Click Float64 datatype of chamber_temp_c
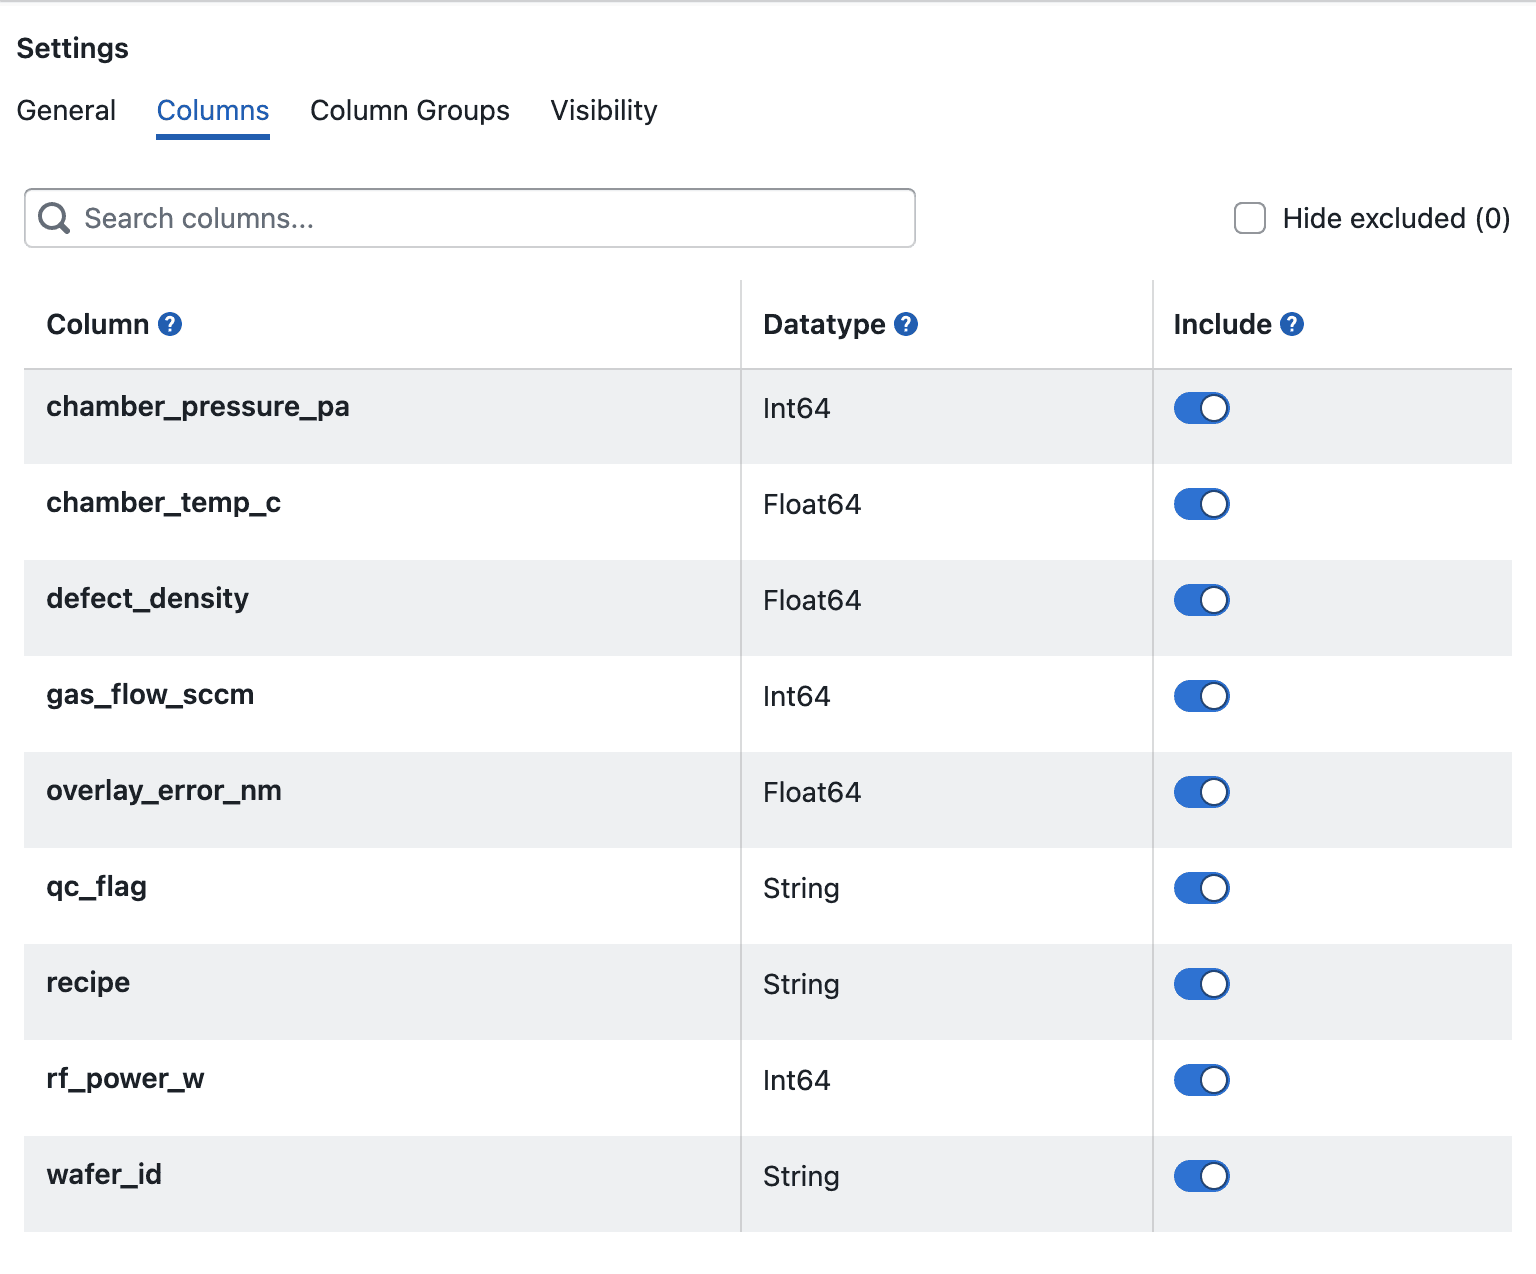1536x1274 pixels. (x=812, y=504)
